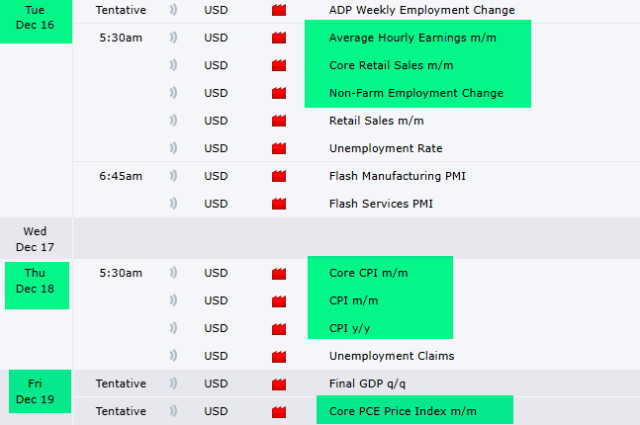640x425 pixels.
Task: Click the Wed Dec 17 date cell
Action: click(x=36, y=239)
